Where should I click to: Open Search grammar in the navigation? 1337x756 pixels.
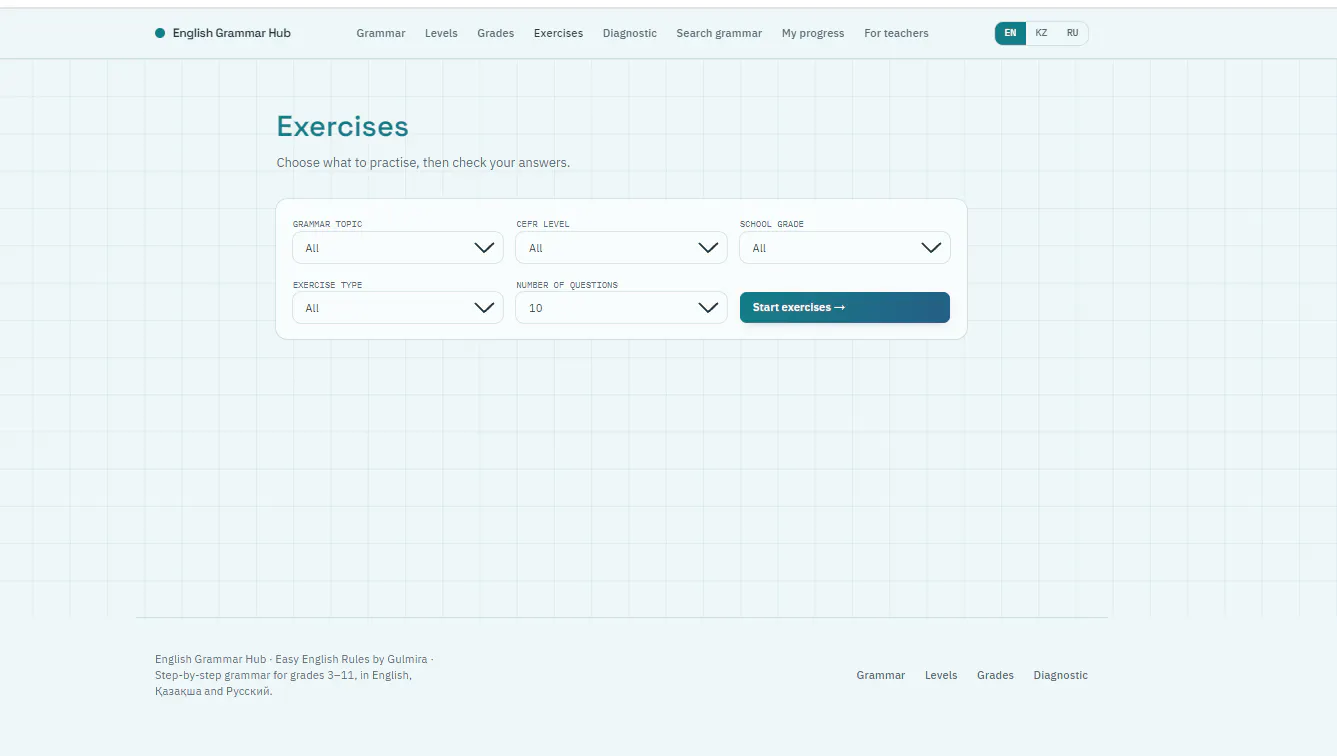[719, 33]
